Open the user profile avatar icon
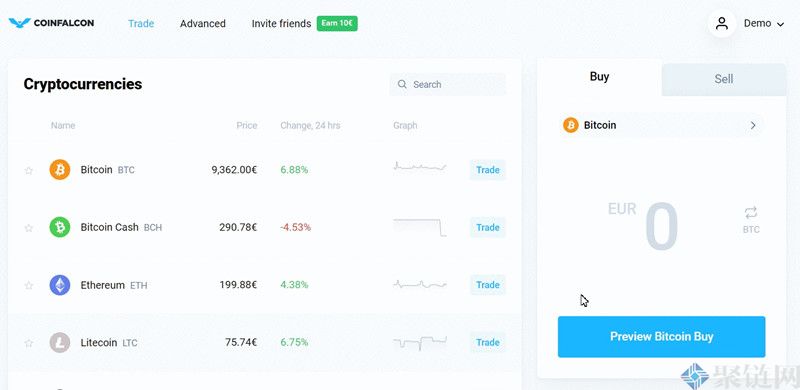800x390 pixels. point(721,23)
